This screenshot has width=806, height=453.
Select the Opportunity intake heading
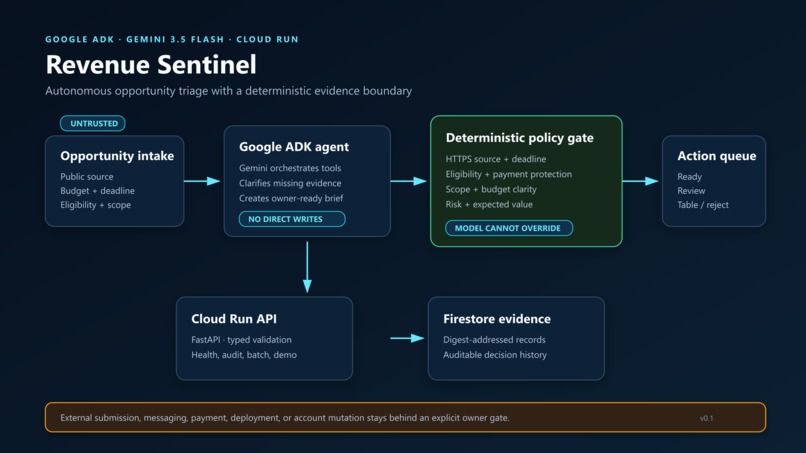[x=117, y=156]
